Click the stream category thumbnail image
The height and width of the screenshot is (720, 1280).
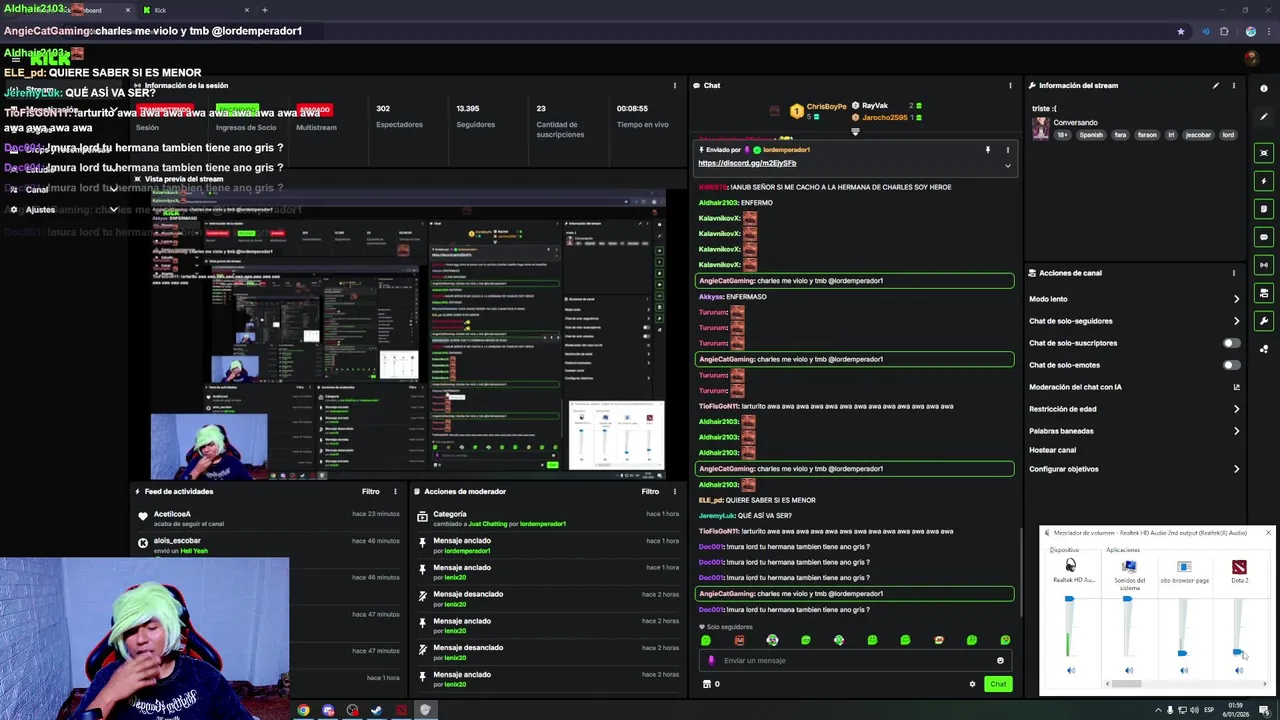tap(1041, 128)
